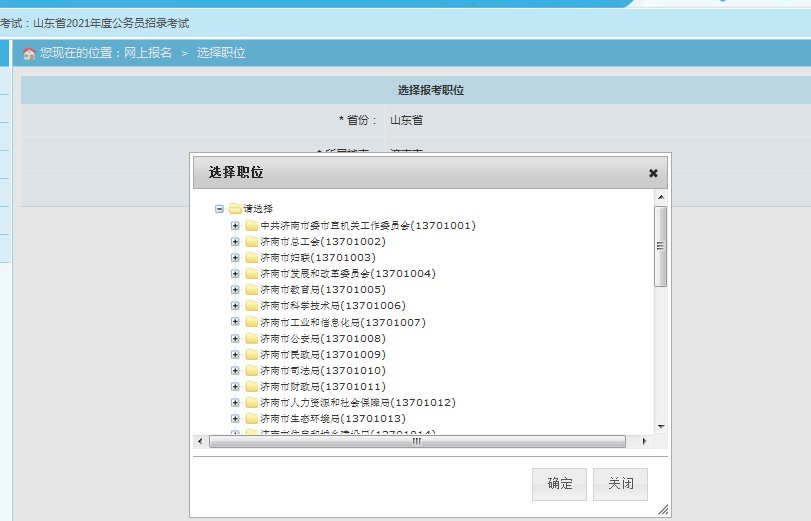Click folder icon of 济南市财政局
Image resolution: width=811 pixels, height=521 pixels.
point(252,387)
